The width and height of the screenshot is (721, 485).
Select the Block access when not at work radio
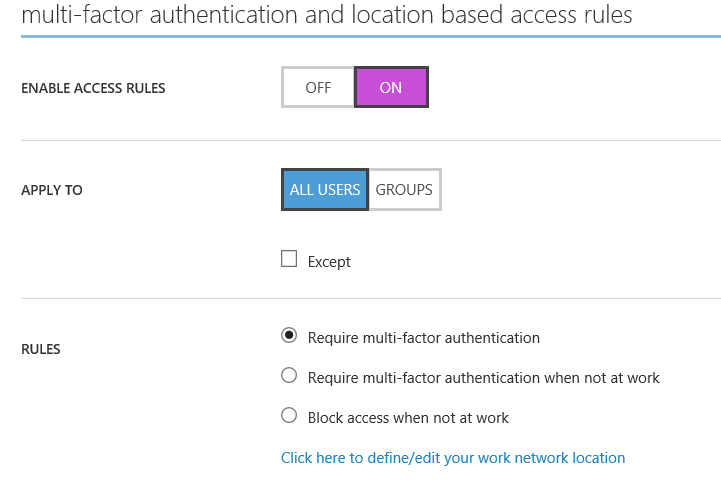(x=289, y=415)
